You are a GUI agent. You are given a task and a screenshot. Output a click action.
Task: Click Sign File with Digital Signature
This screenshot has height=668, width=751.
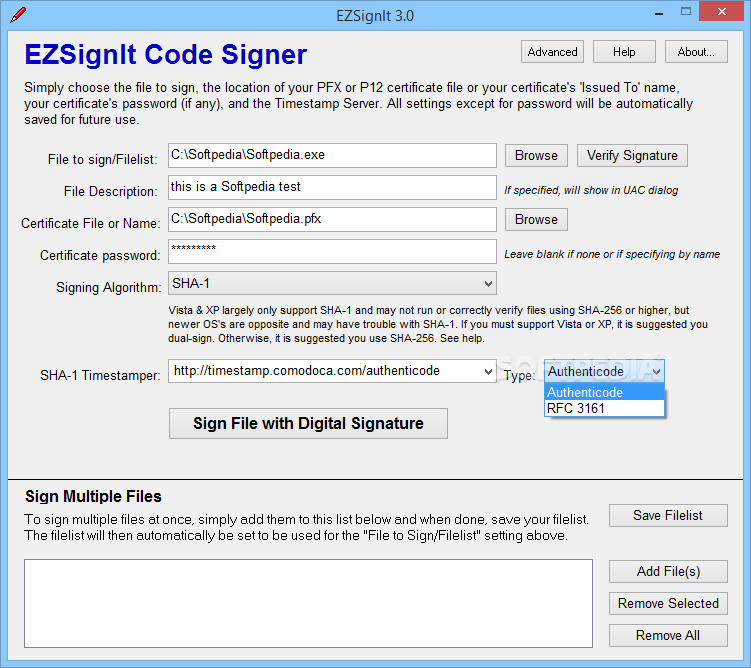pos(308,423)
